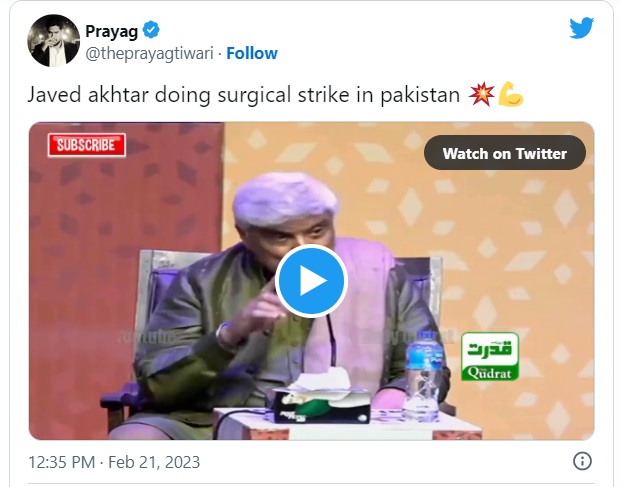Image resolution: width=621 pixels, height=487 pixels.
Task: Open Prayag's profile avatar picture
Action: tap(54, 41)
